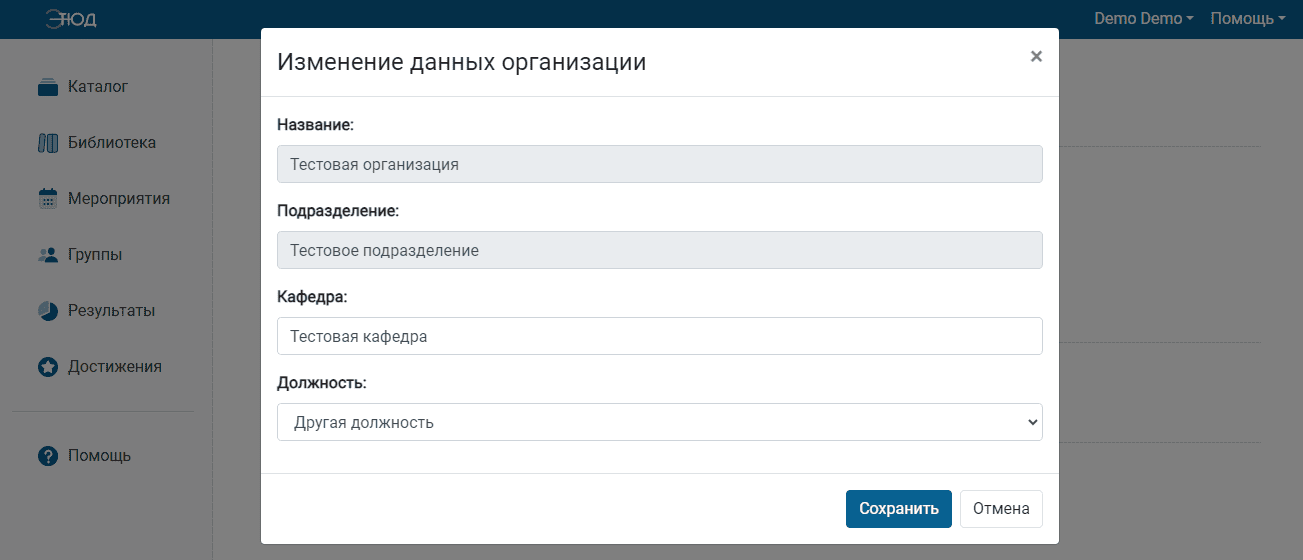Click the Группы people icon
This screenshot has height=560, width=1303.
click(x=48, y=255)
